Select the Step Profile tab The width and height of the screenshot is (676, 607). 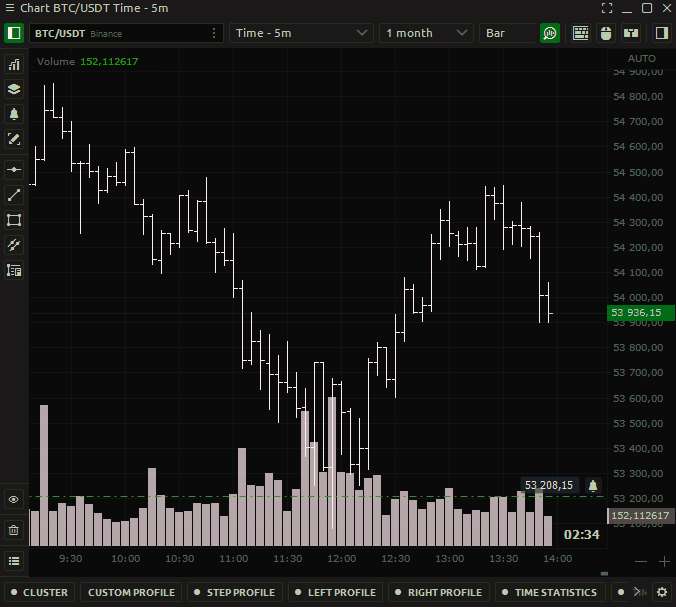click(234, 592)
